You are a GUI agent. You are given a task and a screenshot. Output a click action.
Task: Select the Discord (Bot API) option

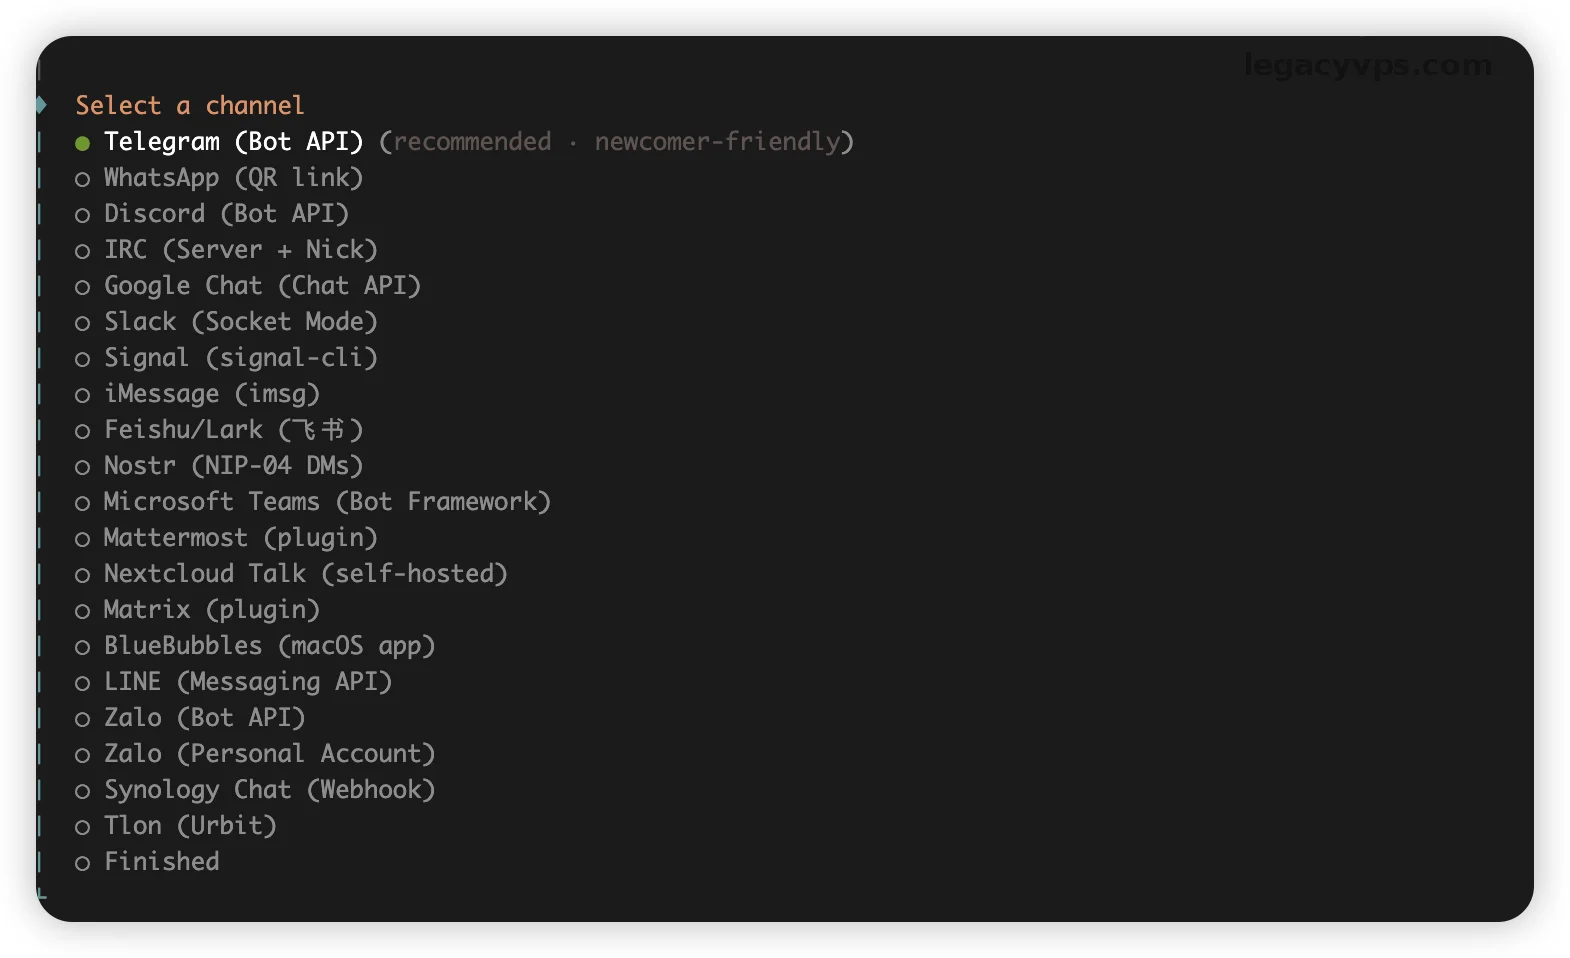click(x=226, y=214)
